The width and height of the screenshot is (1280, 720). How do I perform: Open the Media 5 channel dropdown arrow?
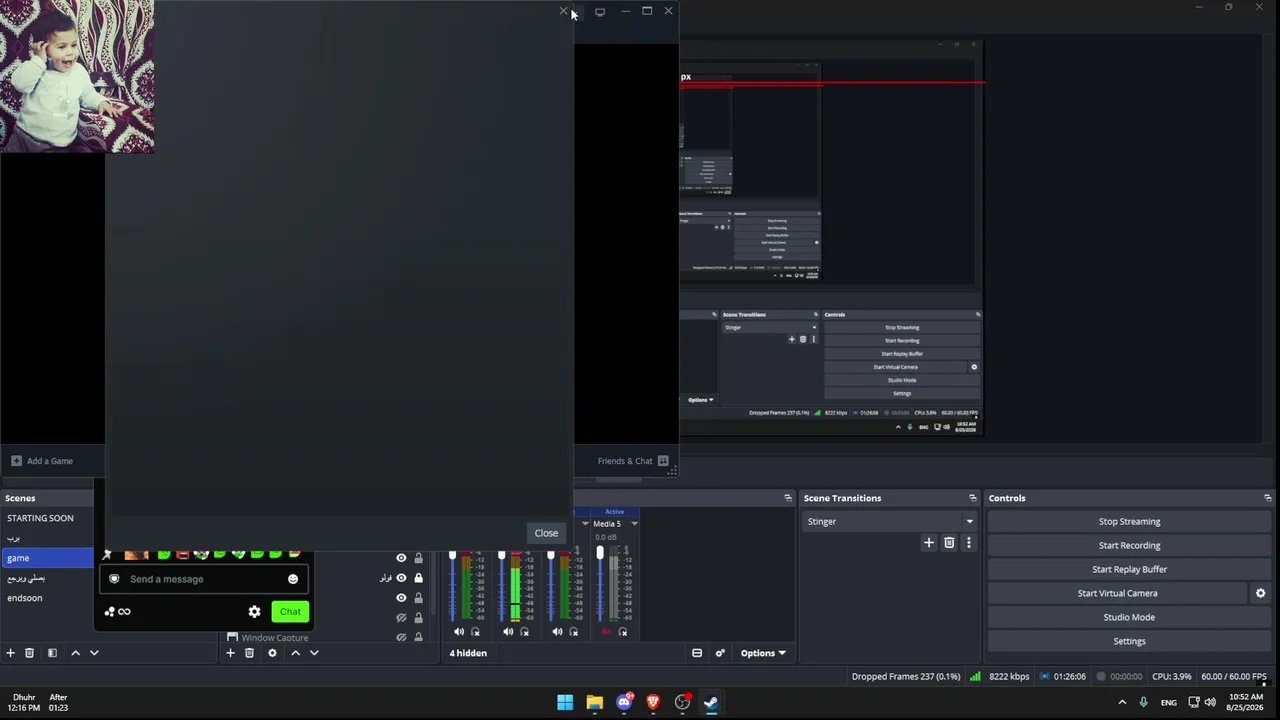(634, 524)
